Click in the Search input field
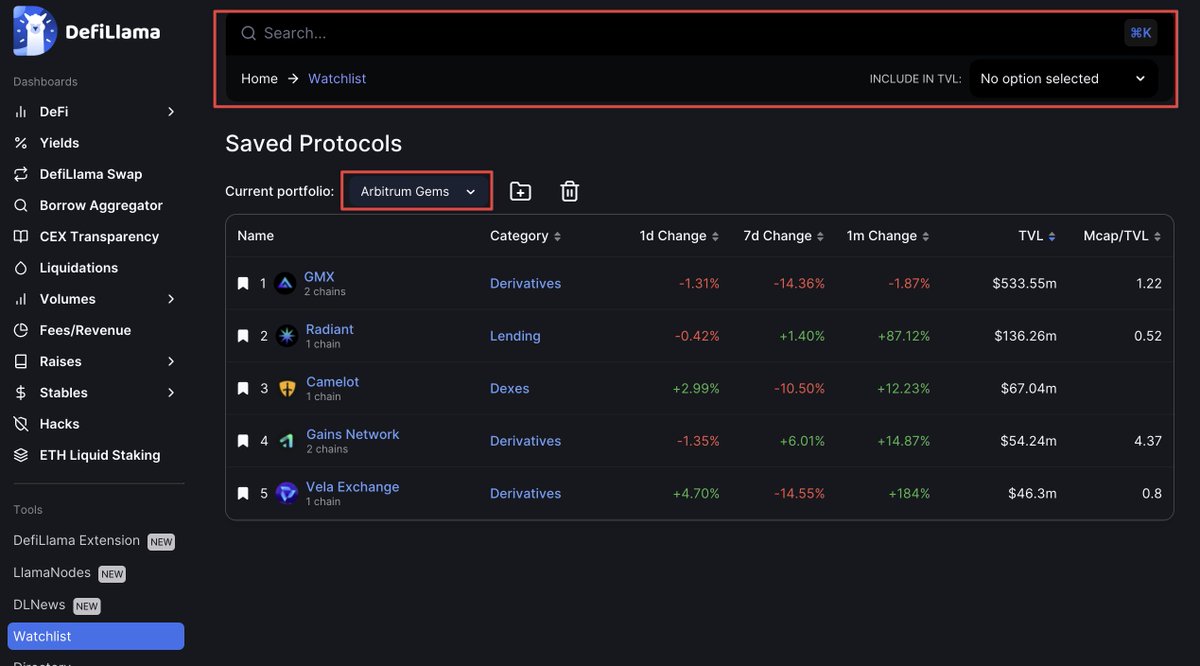 click(x=690, y=33)
